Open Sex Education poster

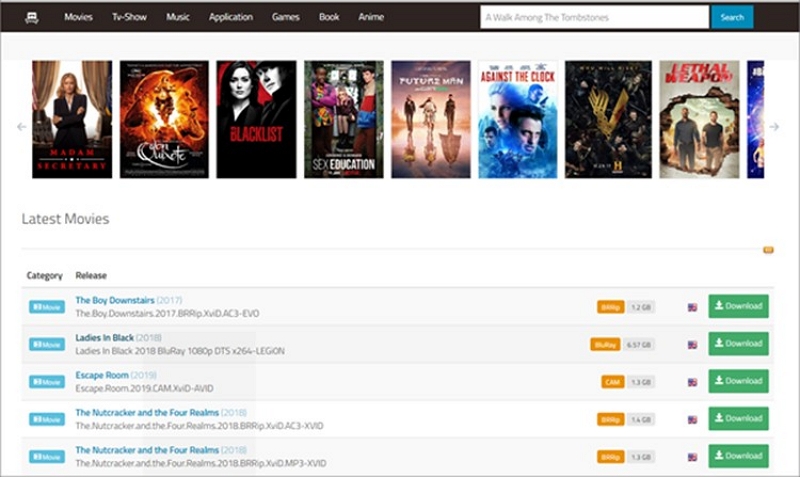344,119
